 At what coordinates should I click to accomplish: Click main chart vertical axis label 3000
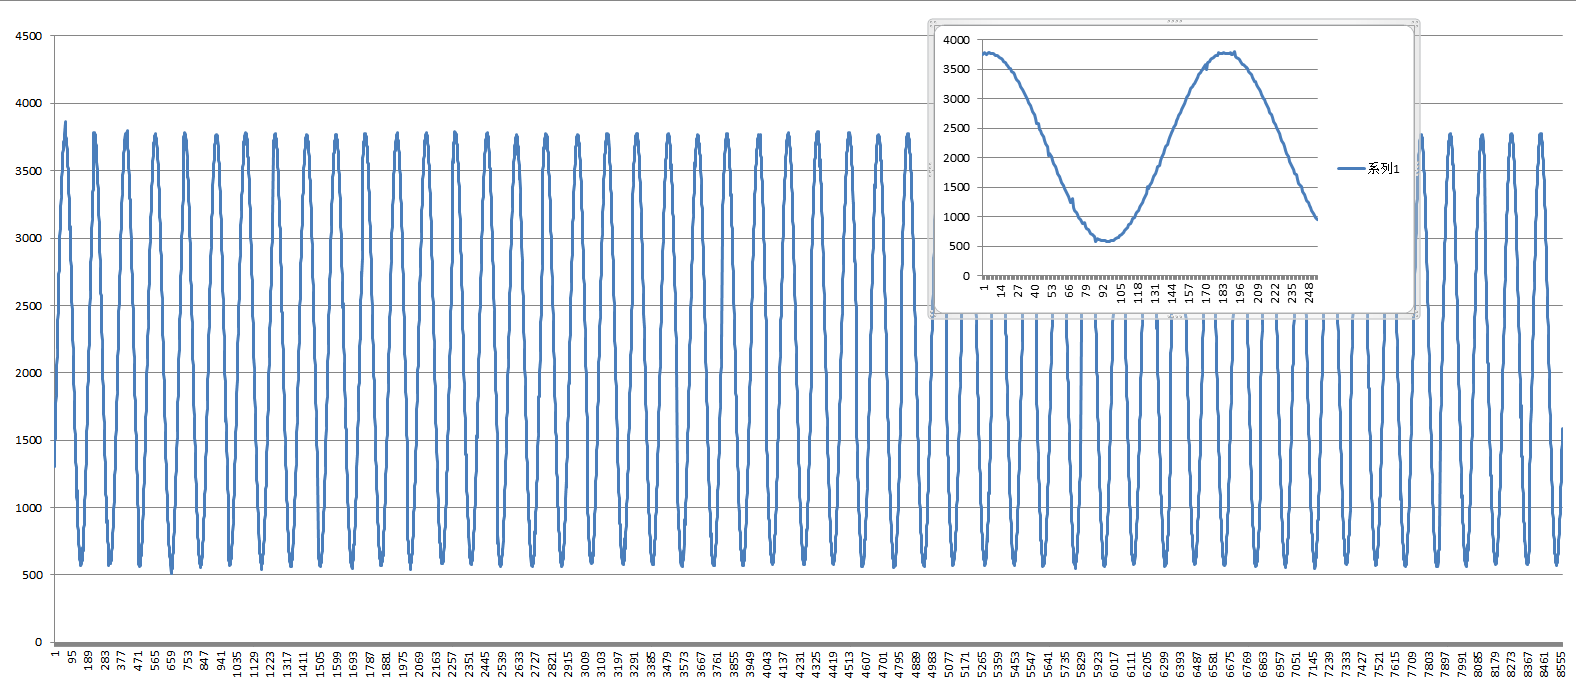click(x=29, y=238)
